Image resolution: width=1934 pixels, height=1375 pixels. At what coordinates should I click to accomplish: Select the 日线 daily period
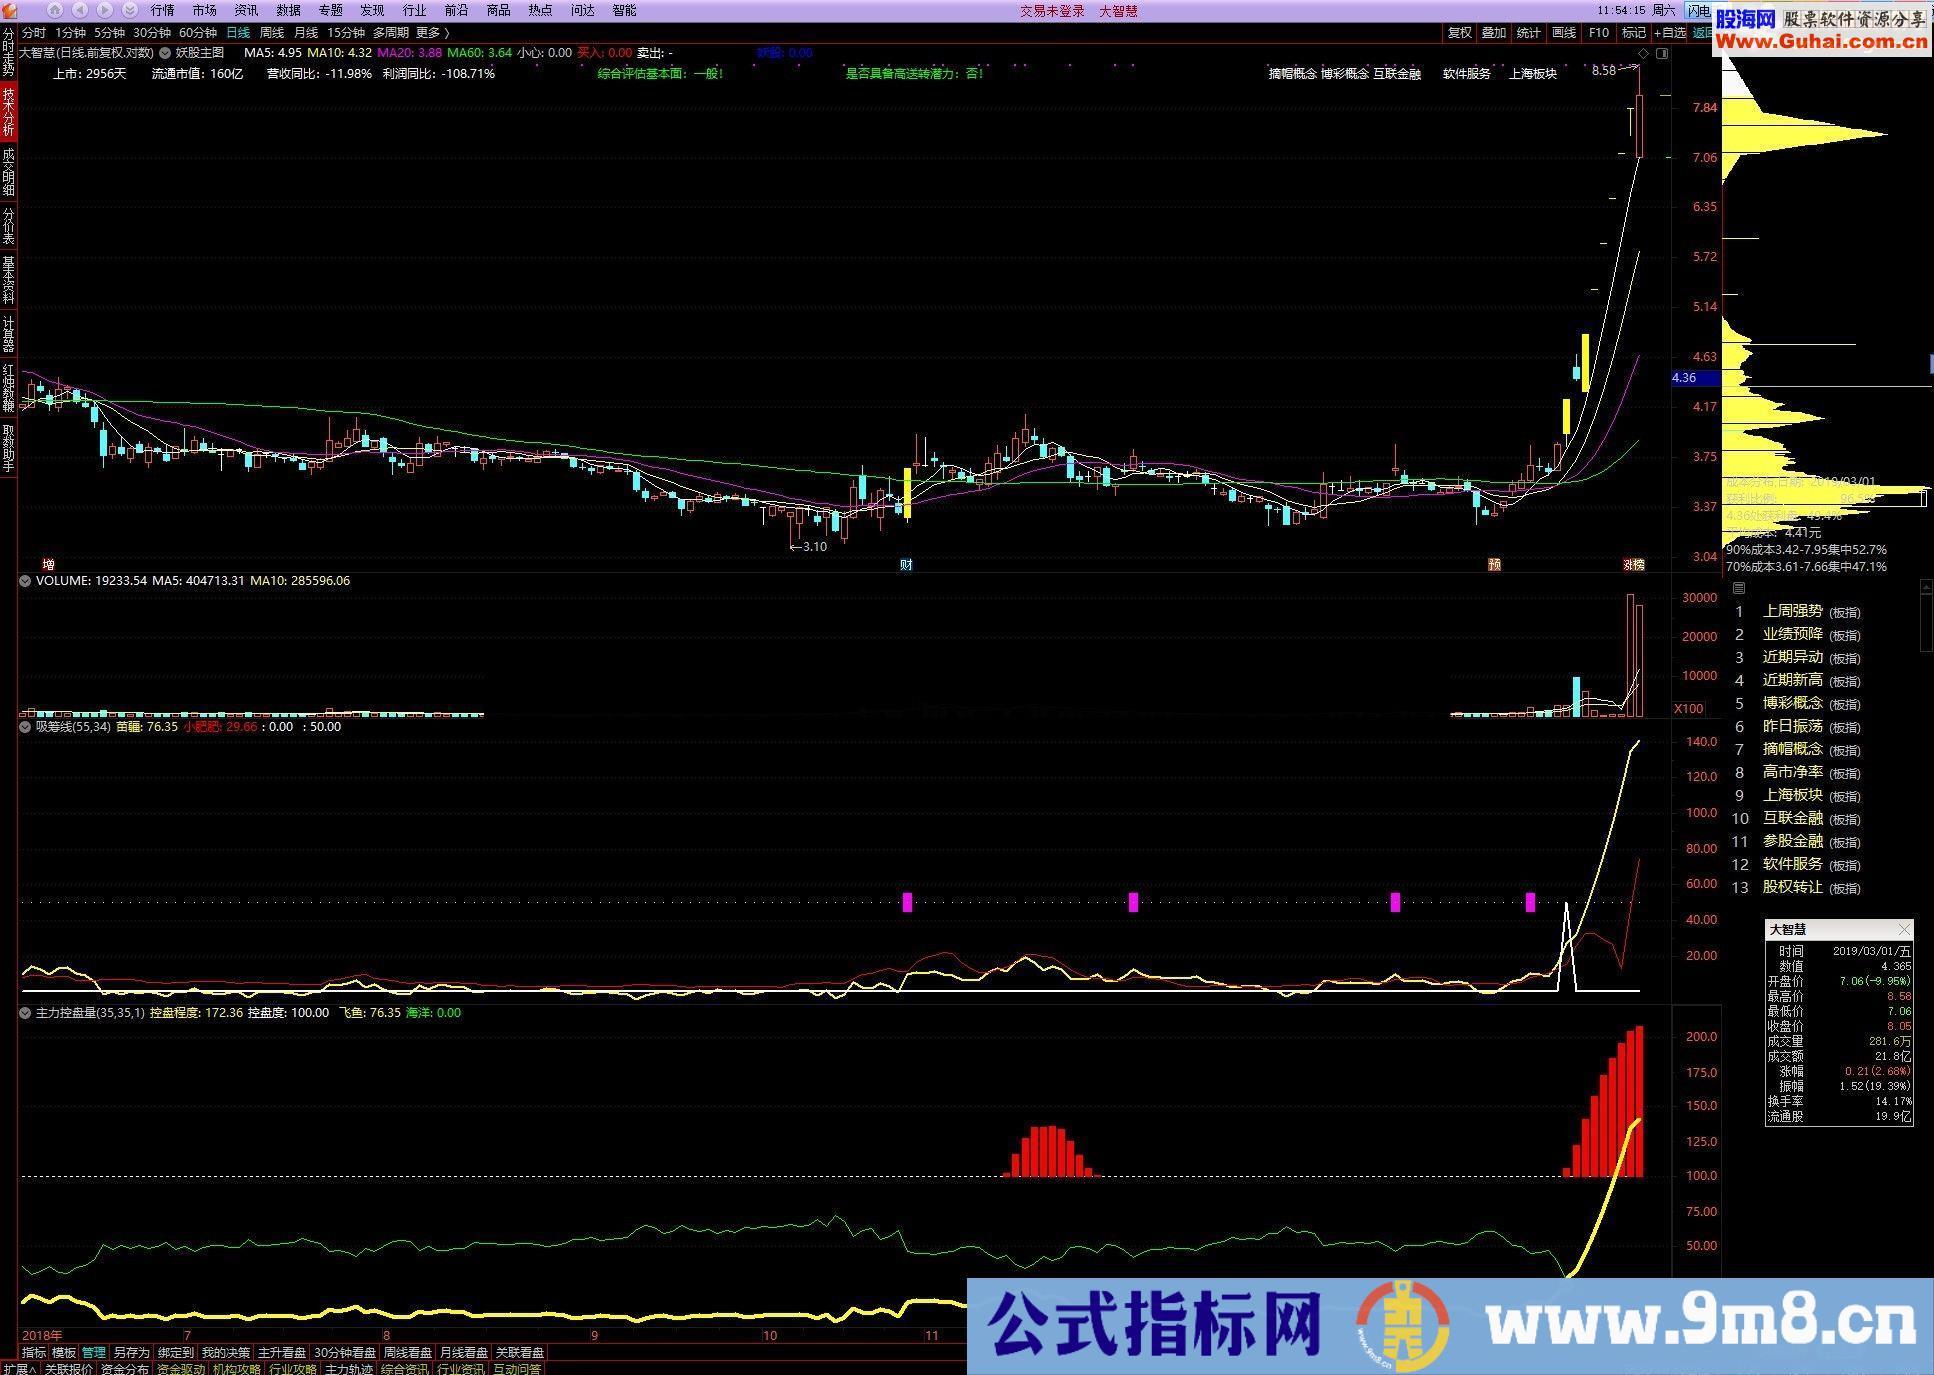[x=238, y=33]
